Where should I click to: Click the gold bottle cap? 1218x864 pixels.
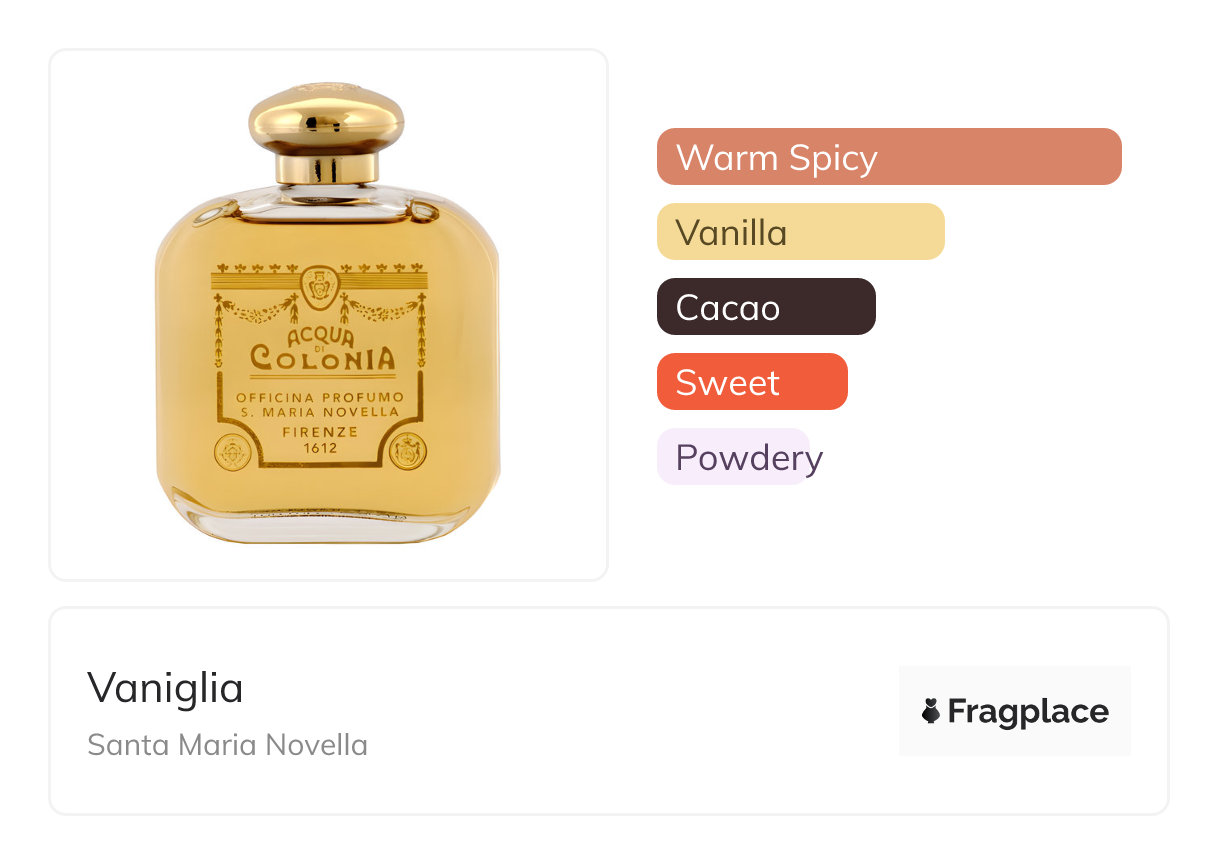tap(326, 116)
